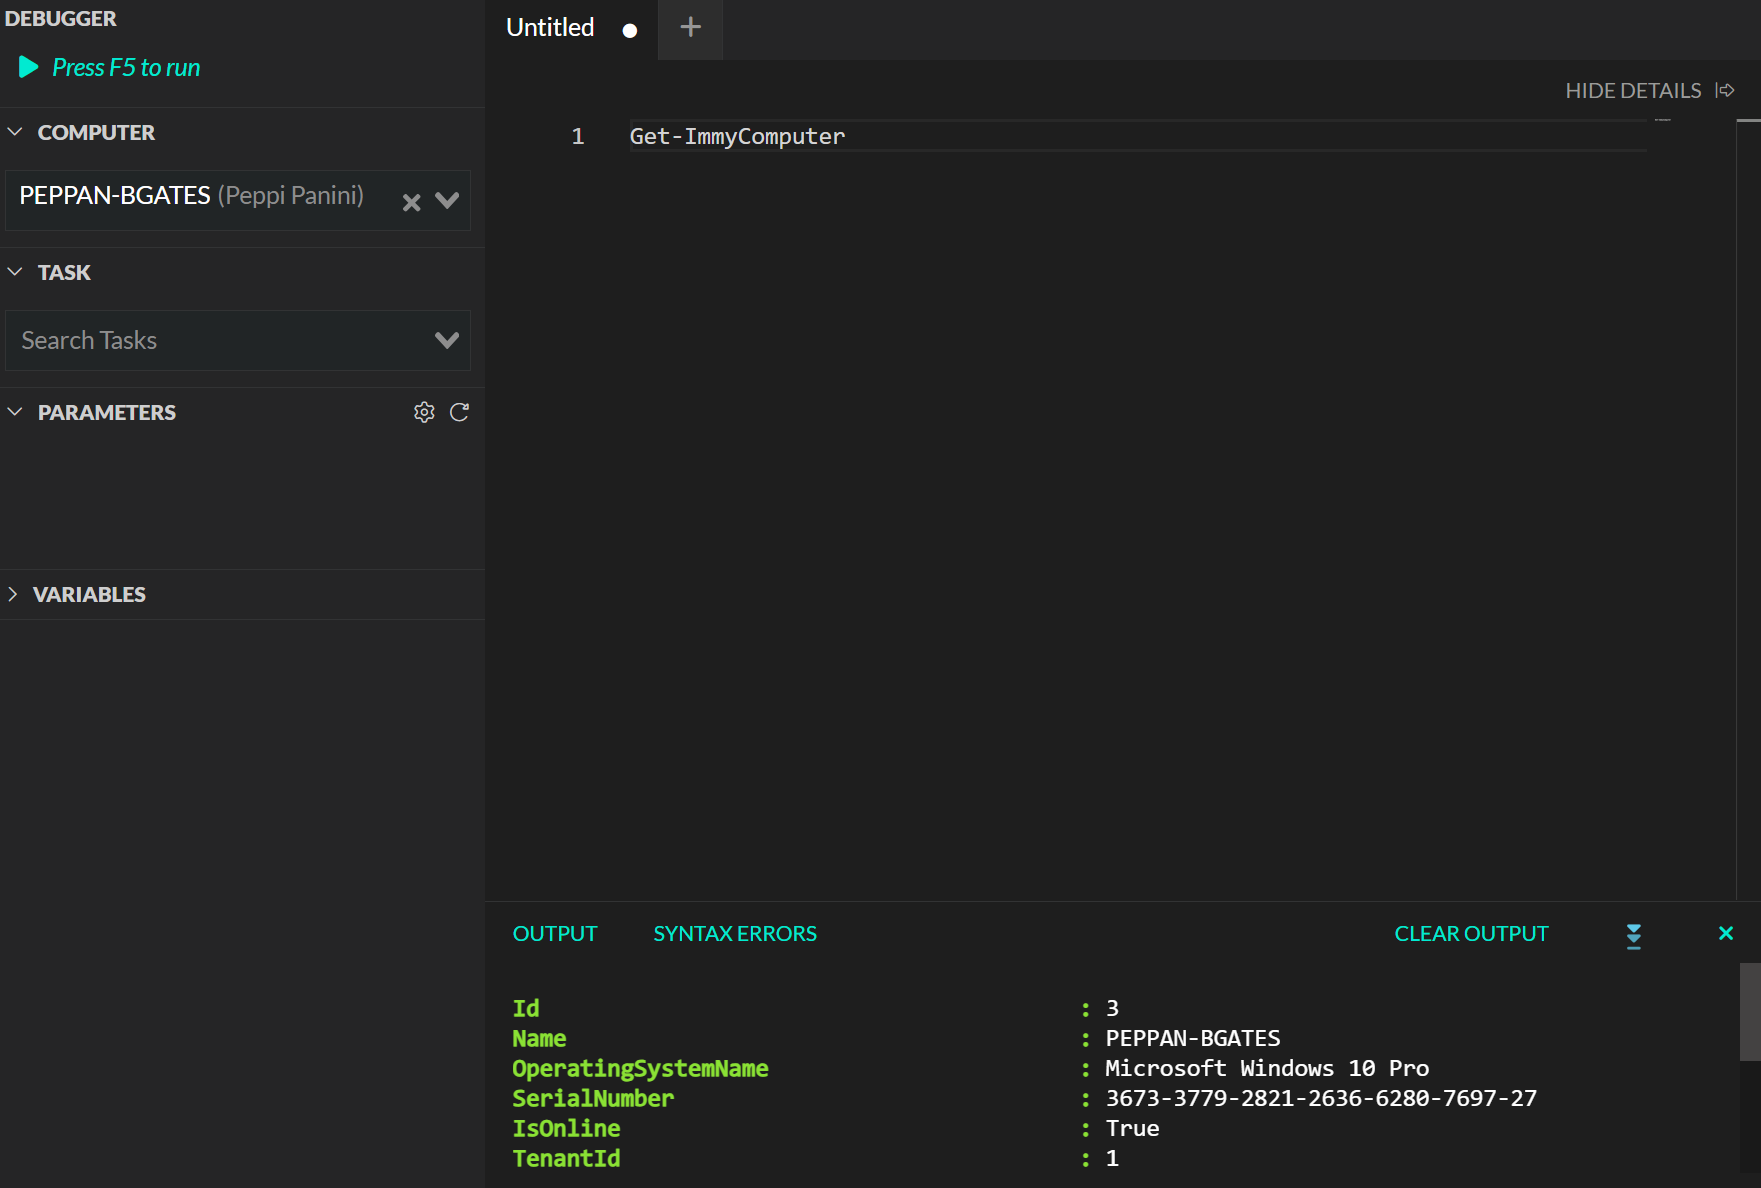Click Hide Details button

coord(1649,90)
